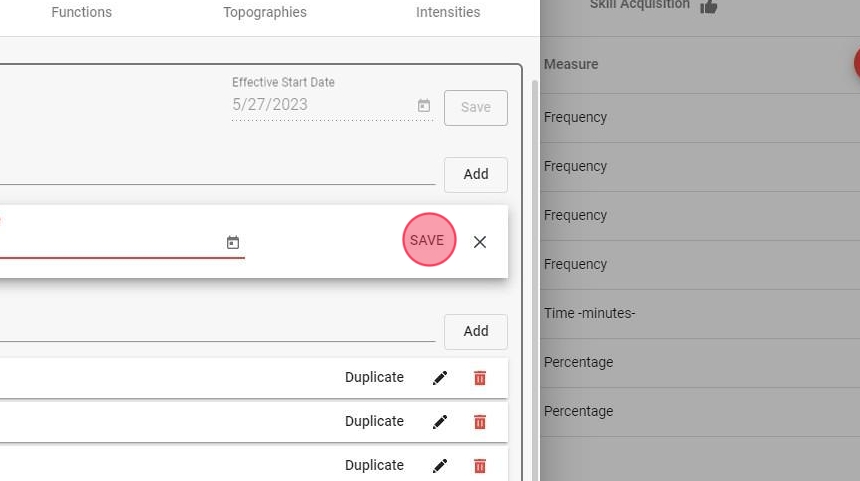Close the edit row with the X icon

tap(480, 242)
